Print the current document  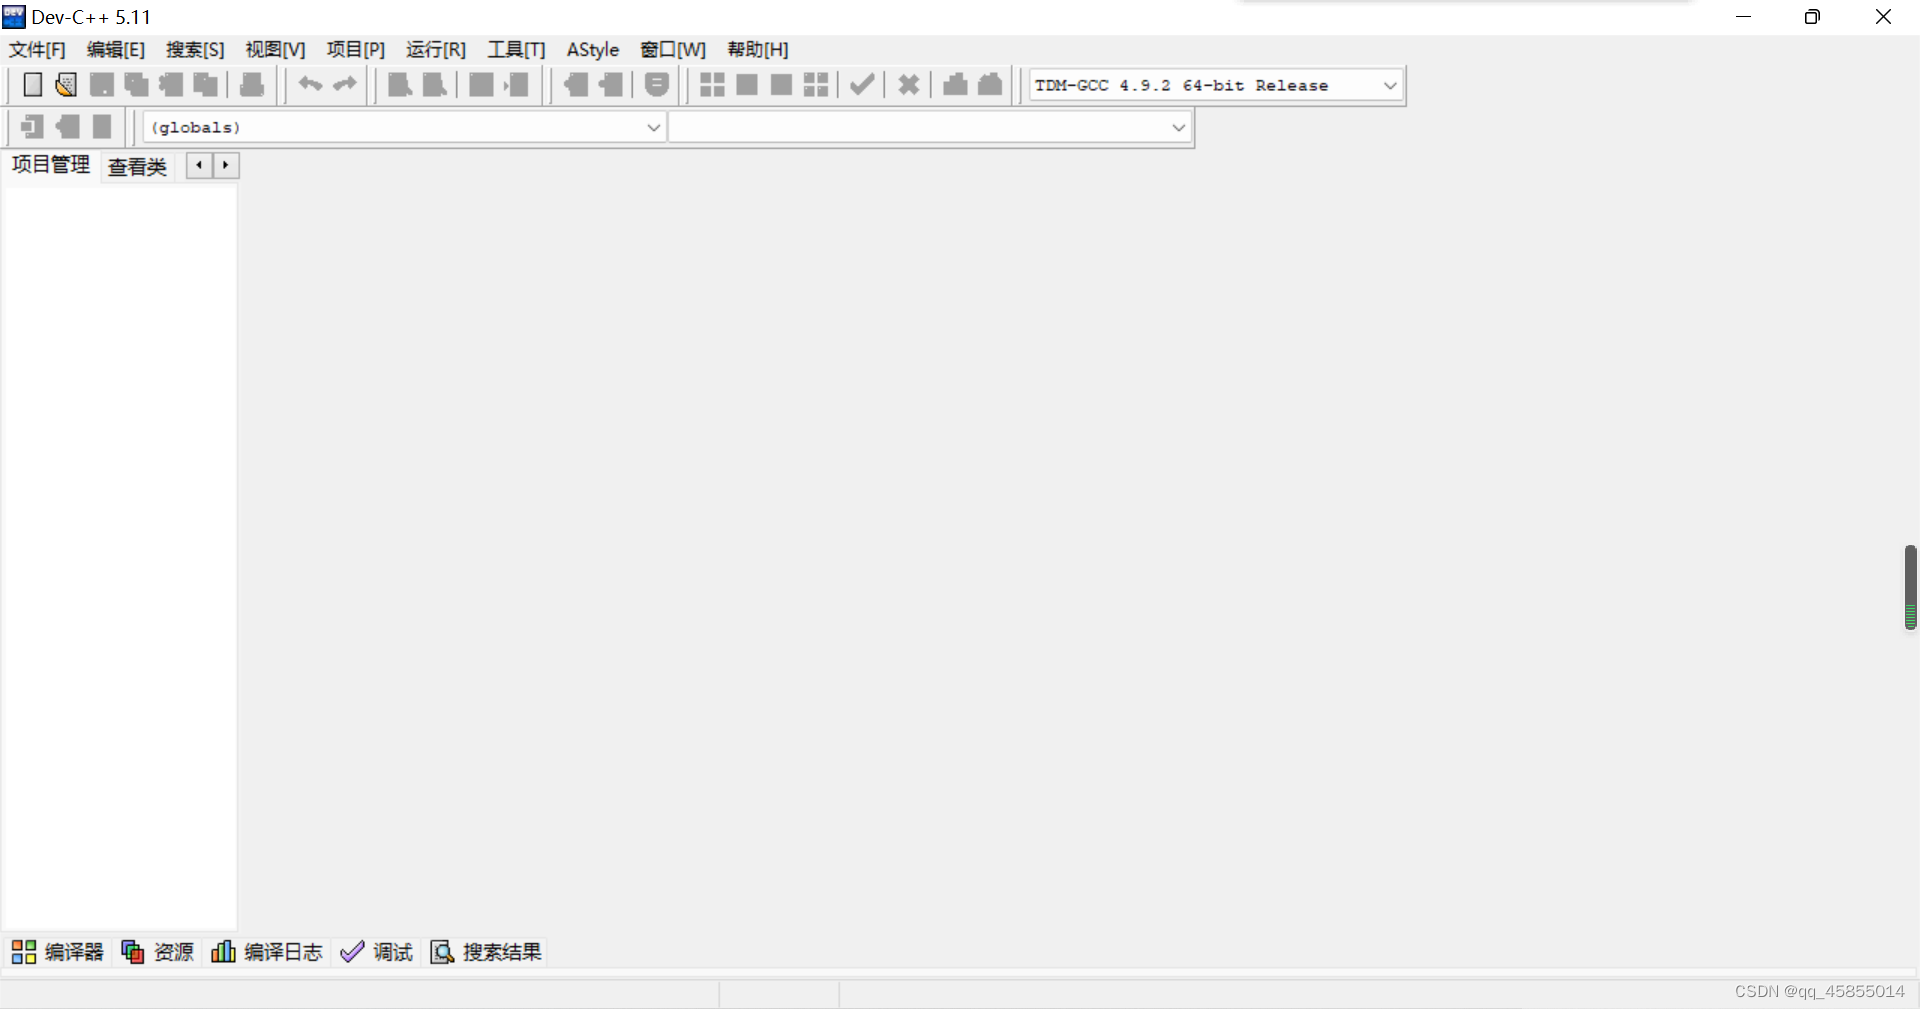pyautogui.click(x=251, y=85)
